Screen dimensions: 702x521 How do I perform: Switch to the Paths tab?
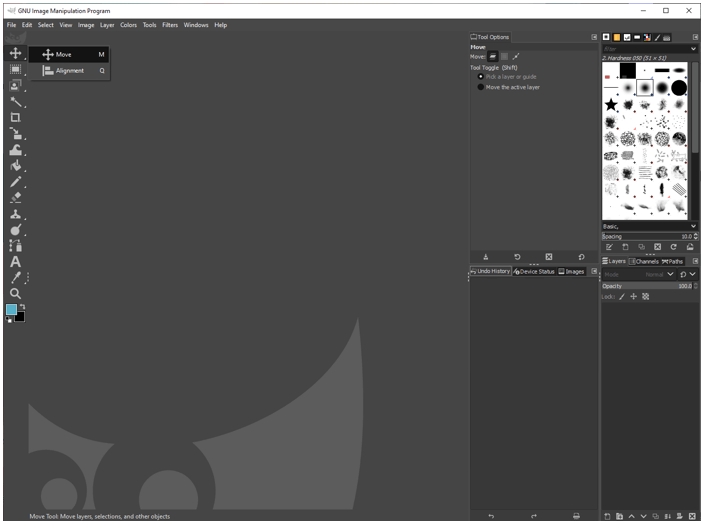tap(672, 261)
